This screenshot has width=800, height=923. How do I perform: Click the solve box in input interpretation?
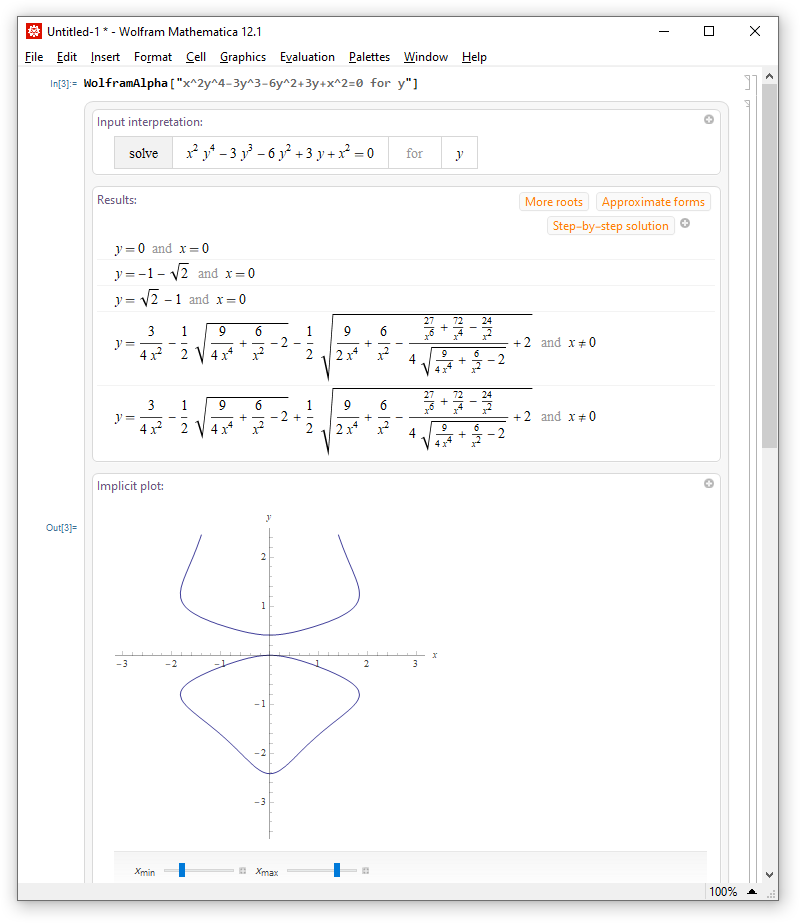pyautogui.click(x=144, y=153)
